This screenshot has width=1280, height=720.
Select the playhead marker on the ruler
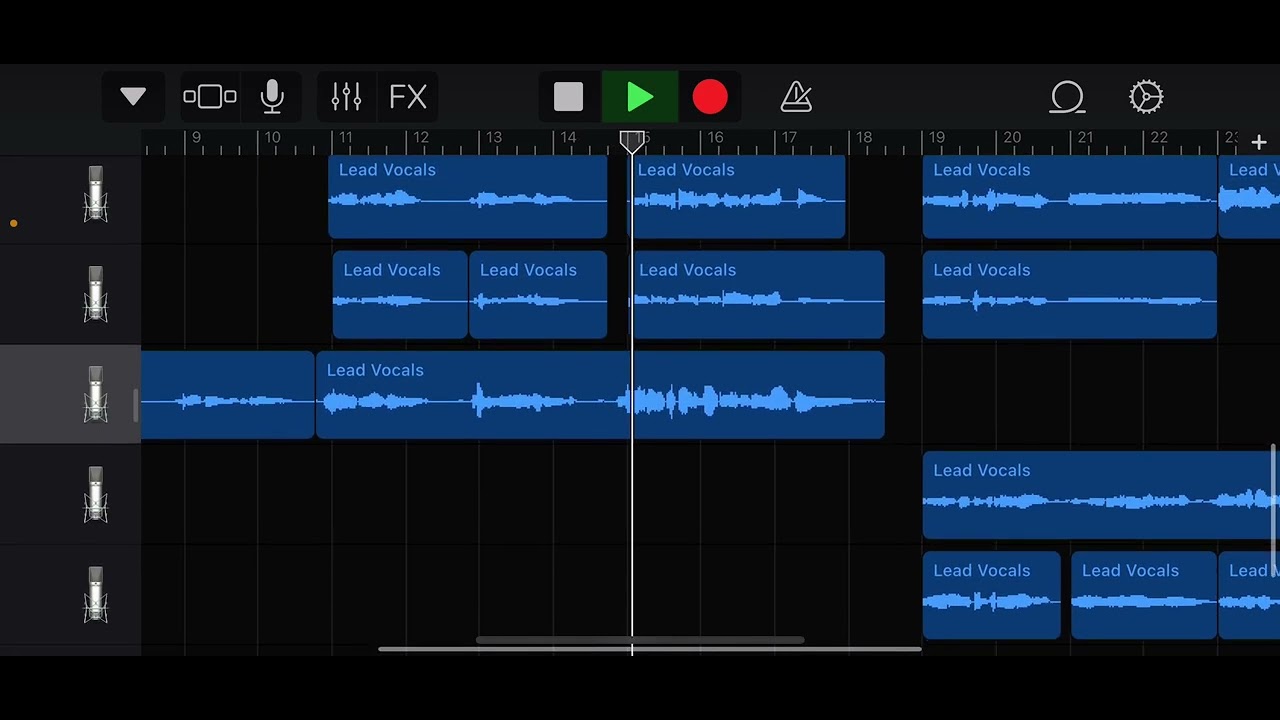pos(631,141)
